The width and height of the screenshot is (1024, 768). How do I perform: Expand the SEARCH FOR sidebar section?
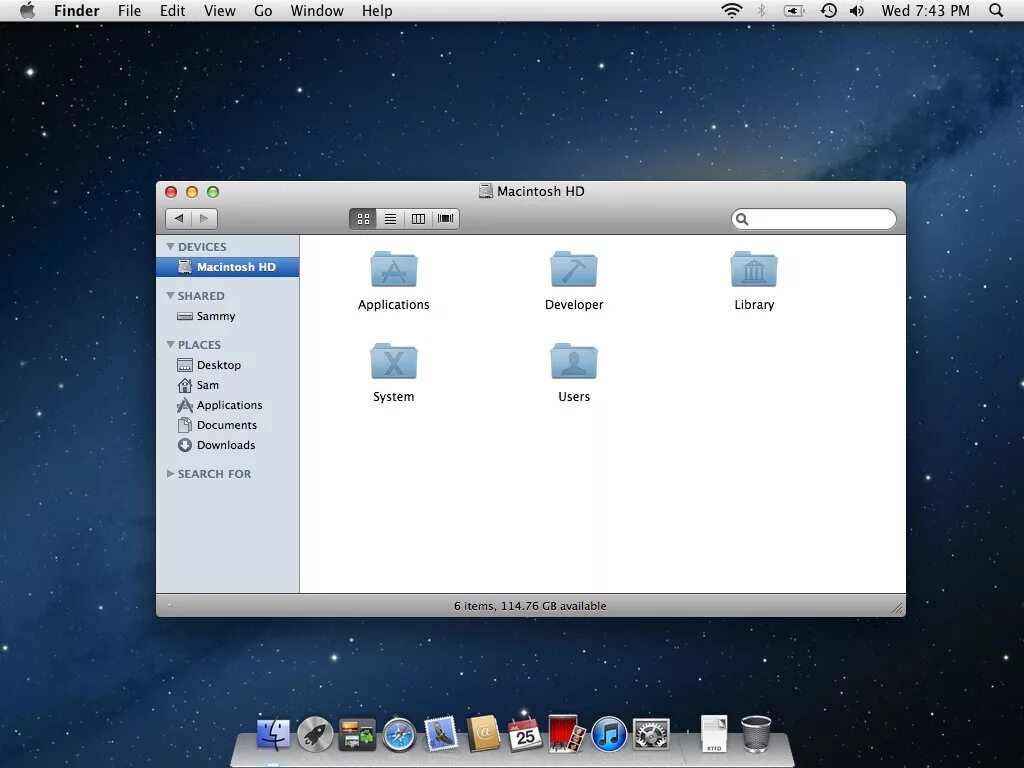point(170,473)
